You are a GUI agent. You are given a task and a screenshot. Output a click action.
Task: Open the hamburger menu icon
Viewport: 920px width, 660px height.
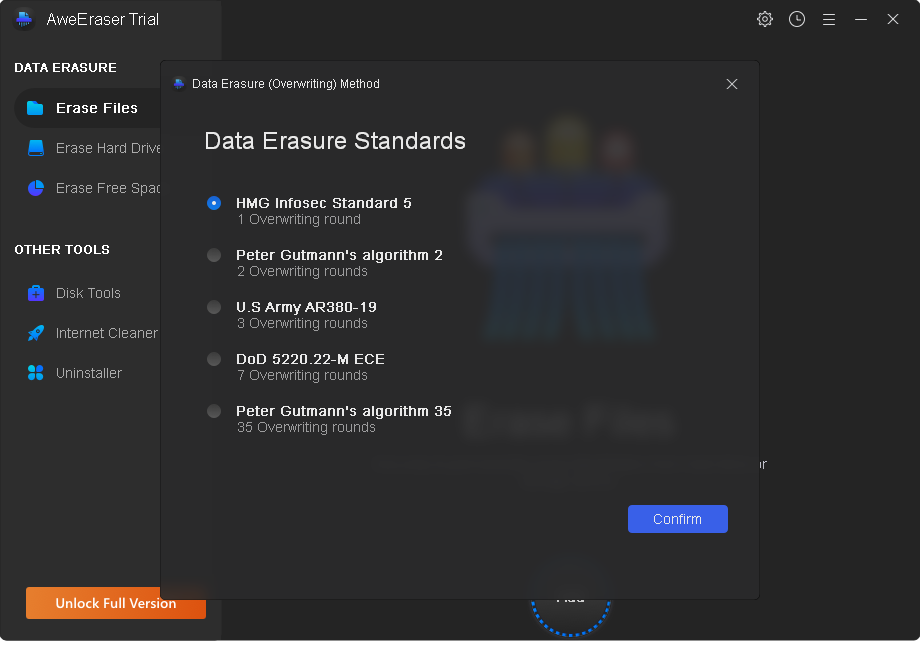coord(829,19)
